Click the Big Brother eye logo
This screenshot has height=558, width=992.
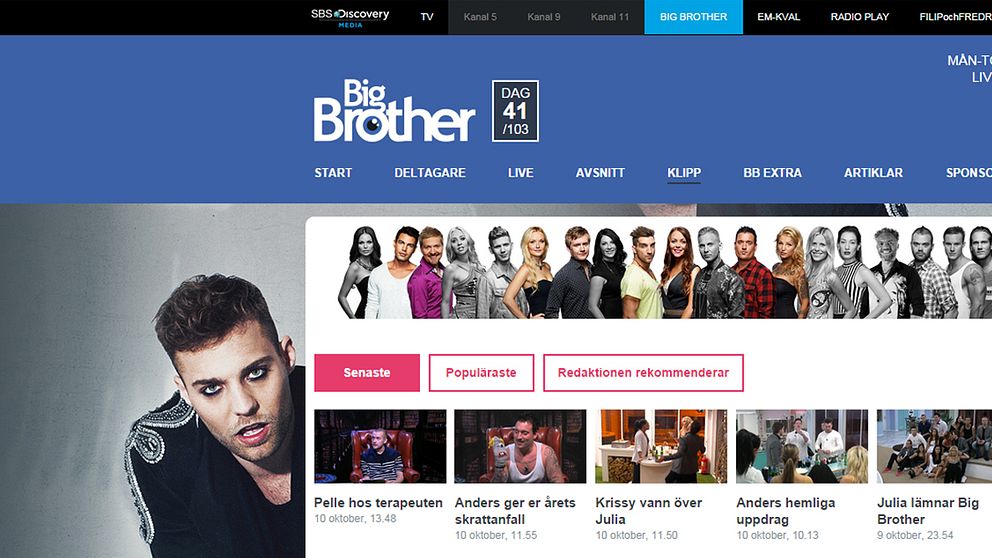(x=394, y=111)
